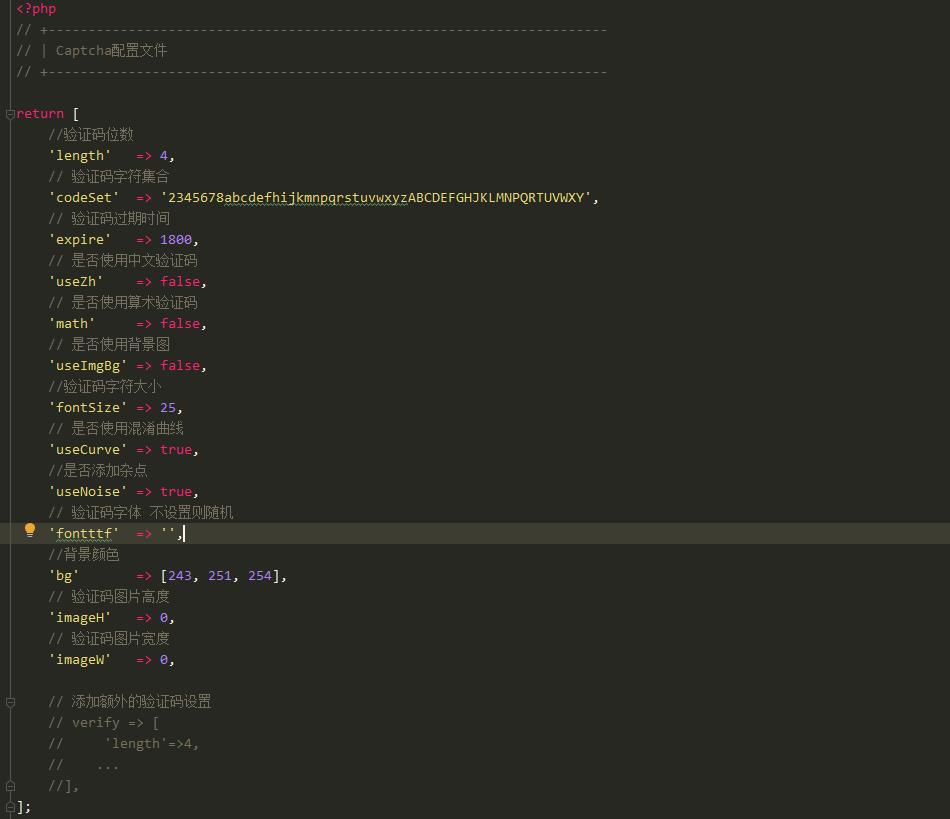The width and height of the screenshot is (950, 819).
Task: Click the 'useZh' array key
Action: (76, 282)
